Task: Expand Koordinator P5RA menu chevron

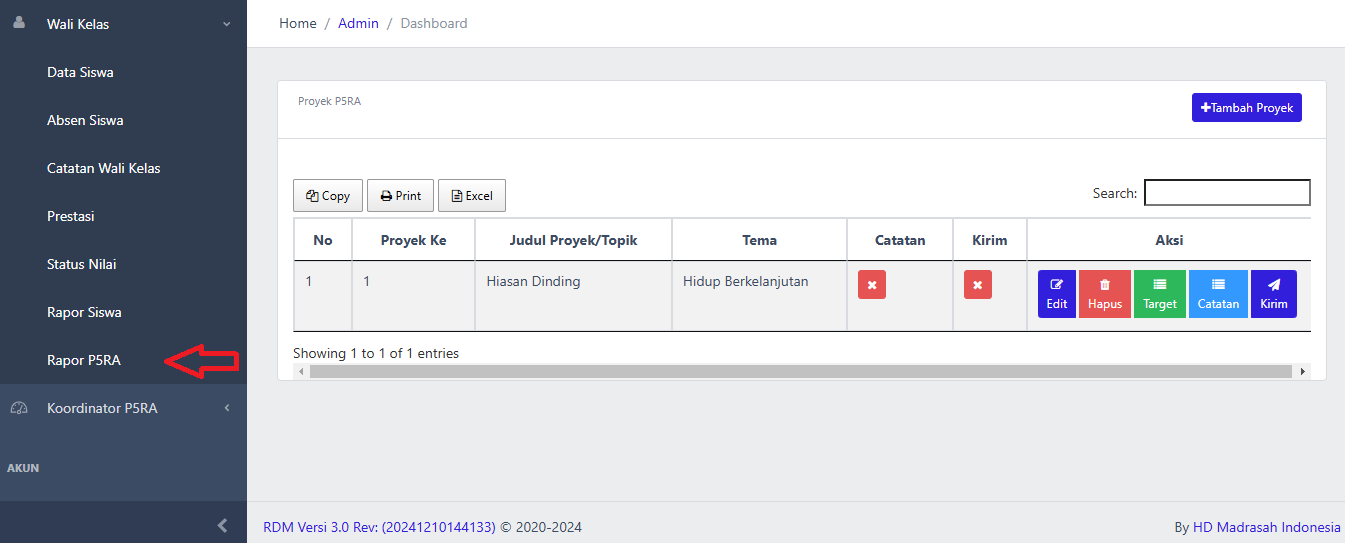Action: [226, 408]
